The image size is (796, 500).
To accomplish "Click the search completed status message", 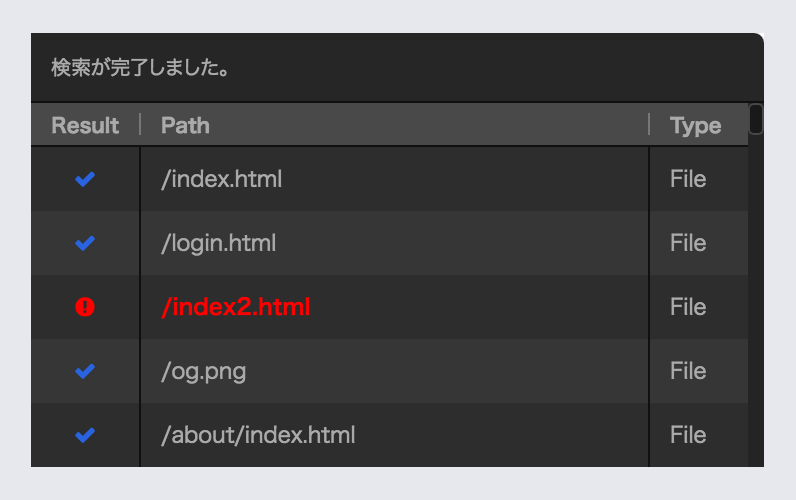I will [141, 69].
